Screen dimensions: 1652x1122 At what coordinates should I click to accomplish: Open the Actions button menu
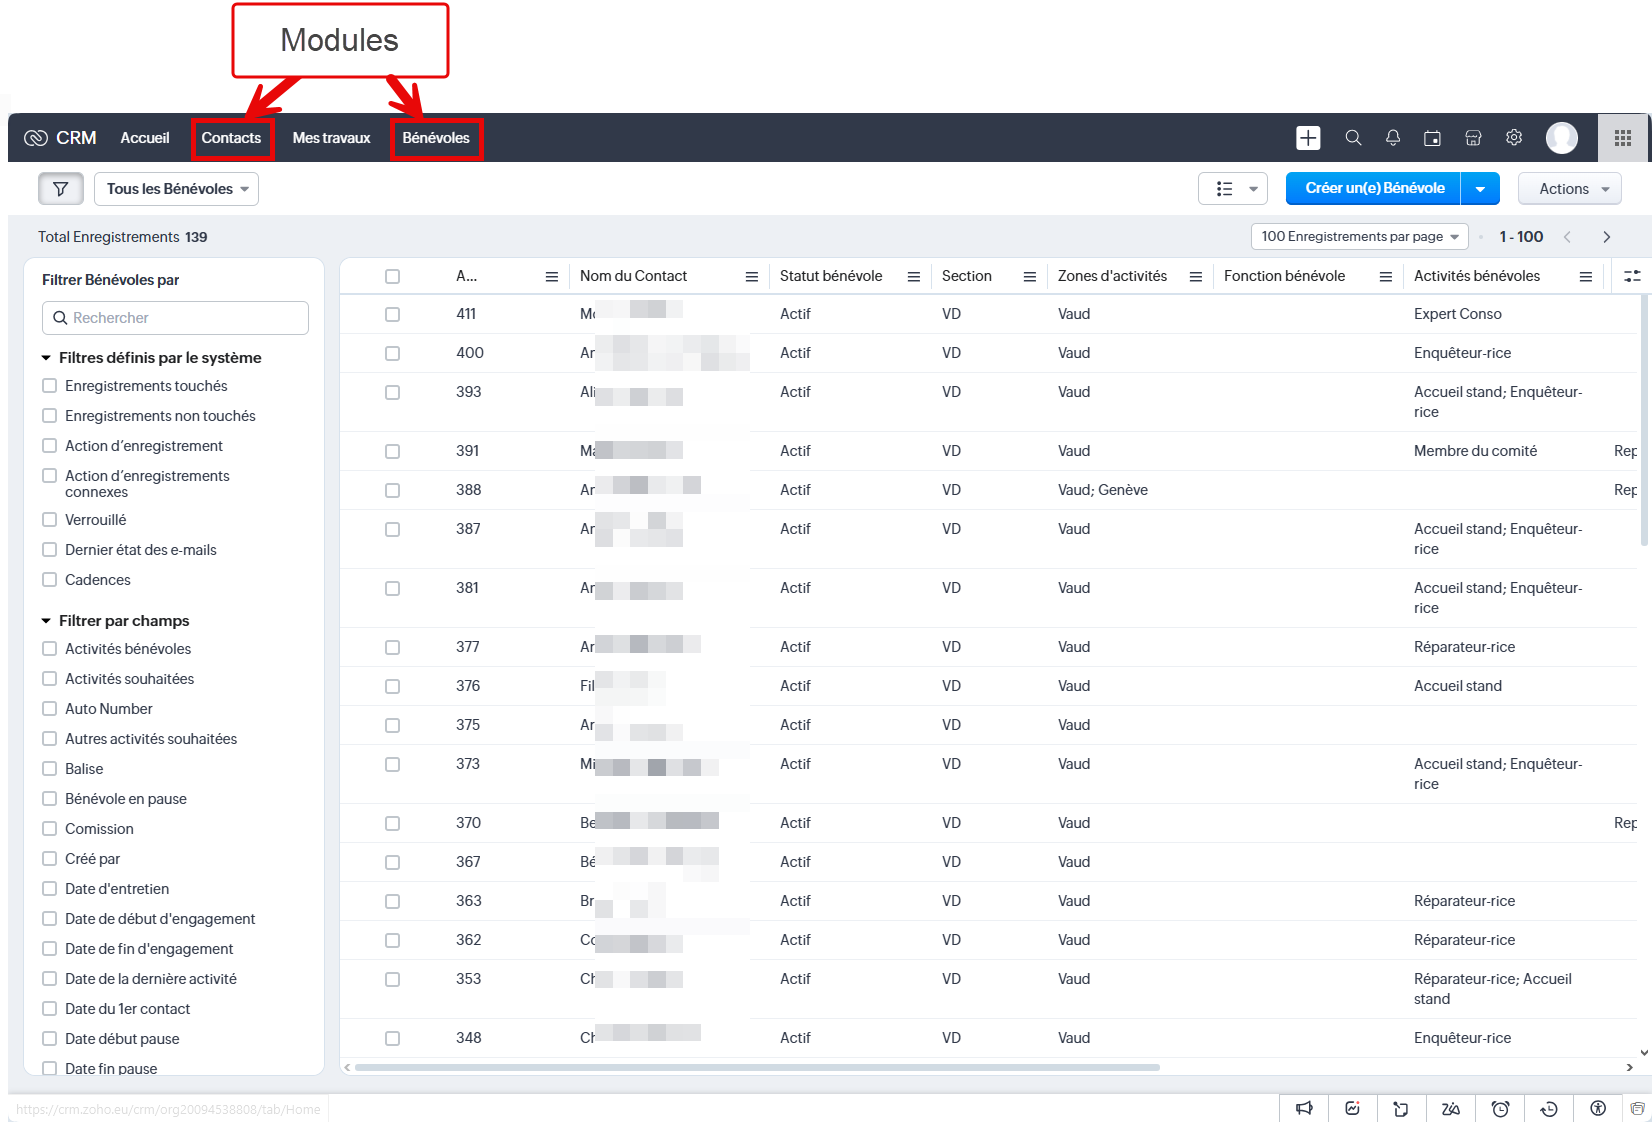pyautogui.click(x=1569, y=189)
